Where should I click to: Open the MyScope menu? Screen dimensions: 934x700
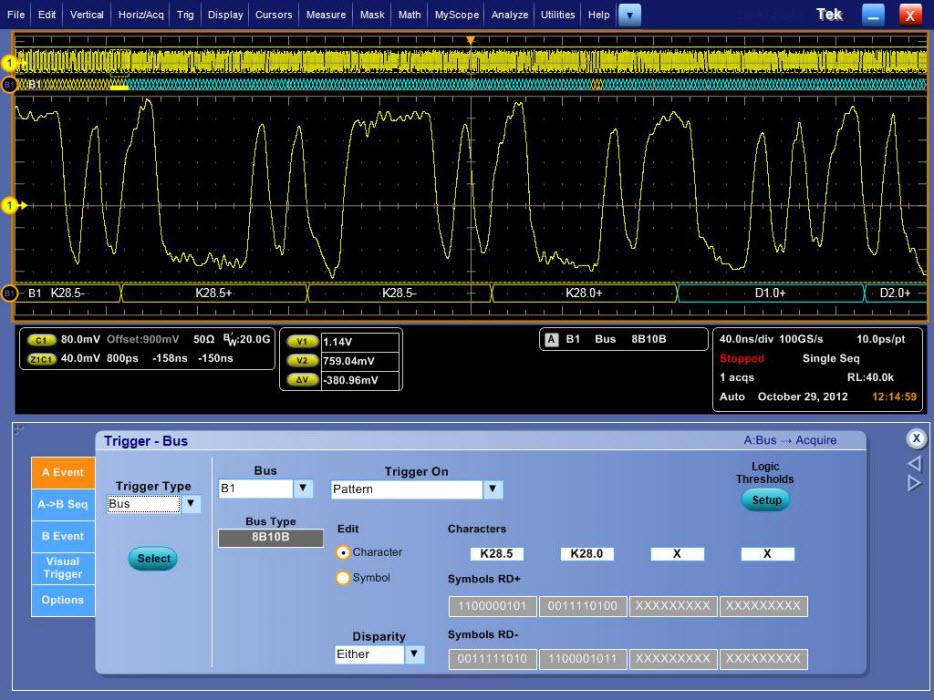(456, 15)
